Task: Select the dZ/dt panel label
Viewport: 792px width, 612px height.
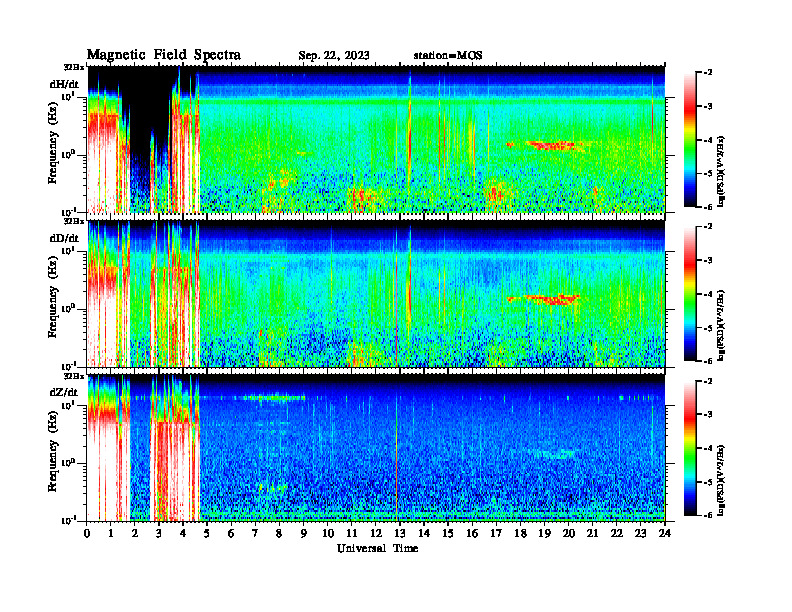Action: pos(64,392)
